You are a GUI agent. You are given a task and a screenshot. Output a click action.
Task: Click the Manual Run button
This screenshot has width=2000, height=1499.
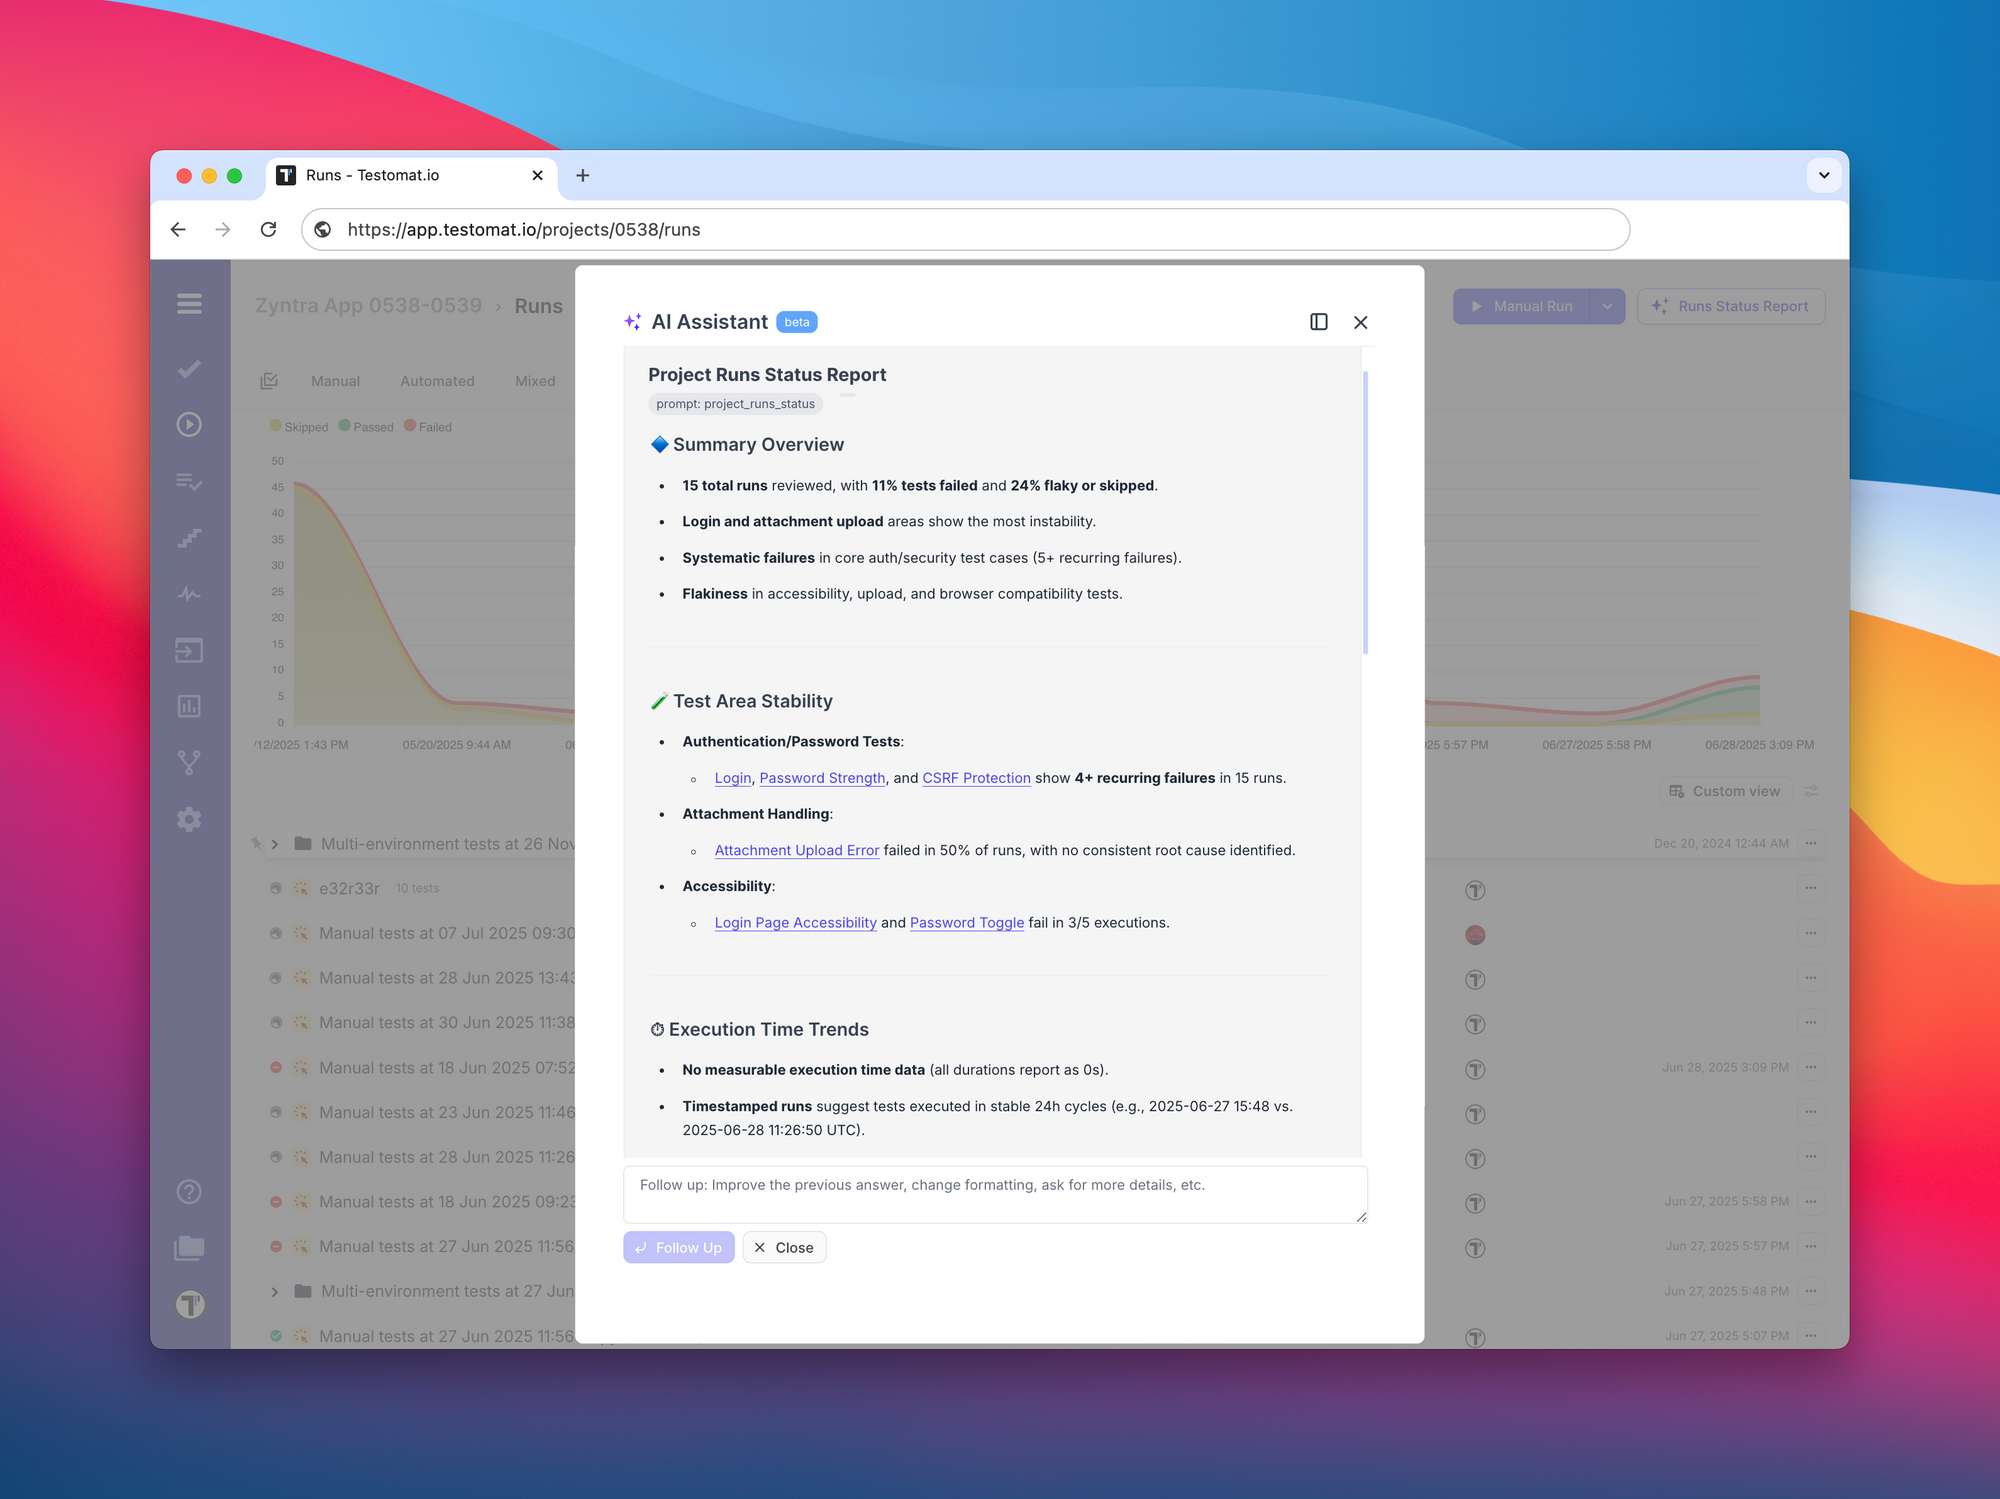pos(1523,307)
